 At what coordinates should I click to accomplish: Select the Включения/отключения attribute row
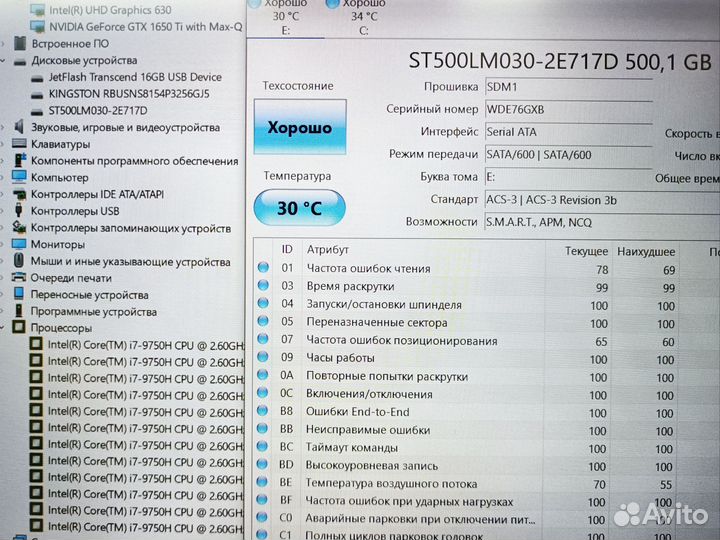pos(487,395)
